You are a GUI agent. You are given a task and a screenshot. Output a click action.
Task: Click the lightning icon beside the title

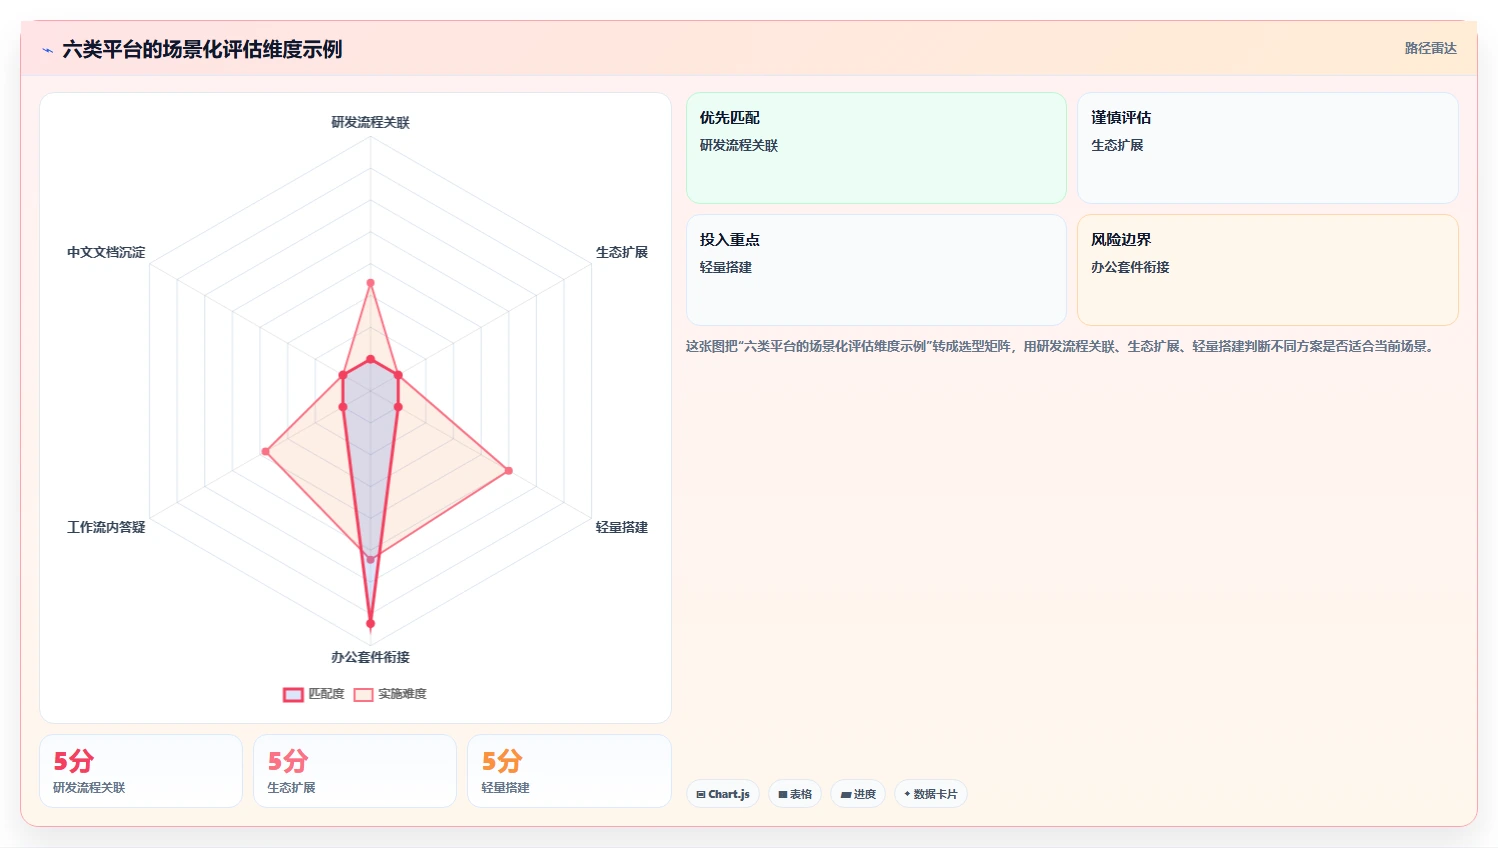click(x=47, y=50)
